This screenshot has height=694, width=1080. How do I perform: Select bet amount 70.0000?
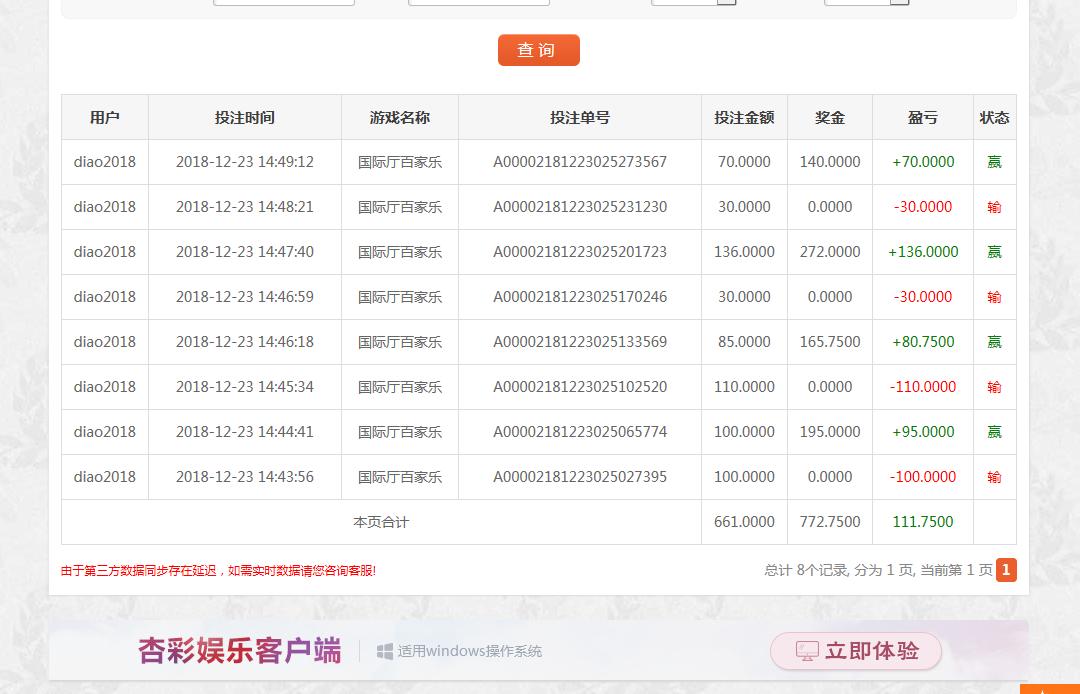tap(744, 162)
